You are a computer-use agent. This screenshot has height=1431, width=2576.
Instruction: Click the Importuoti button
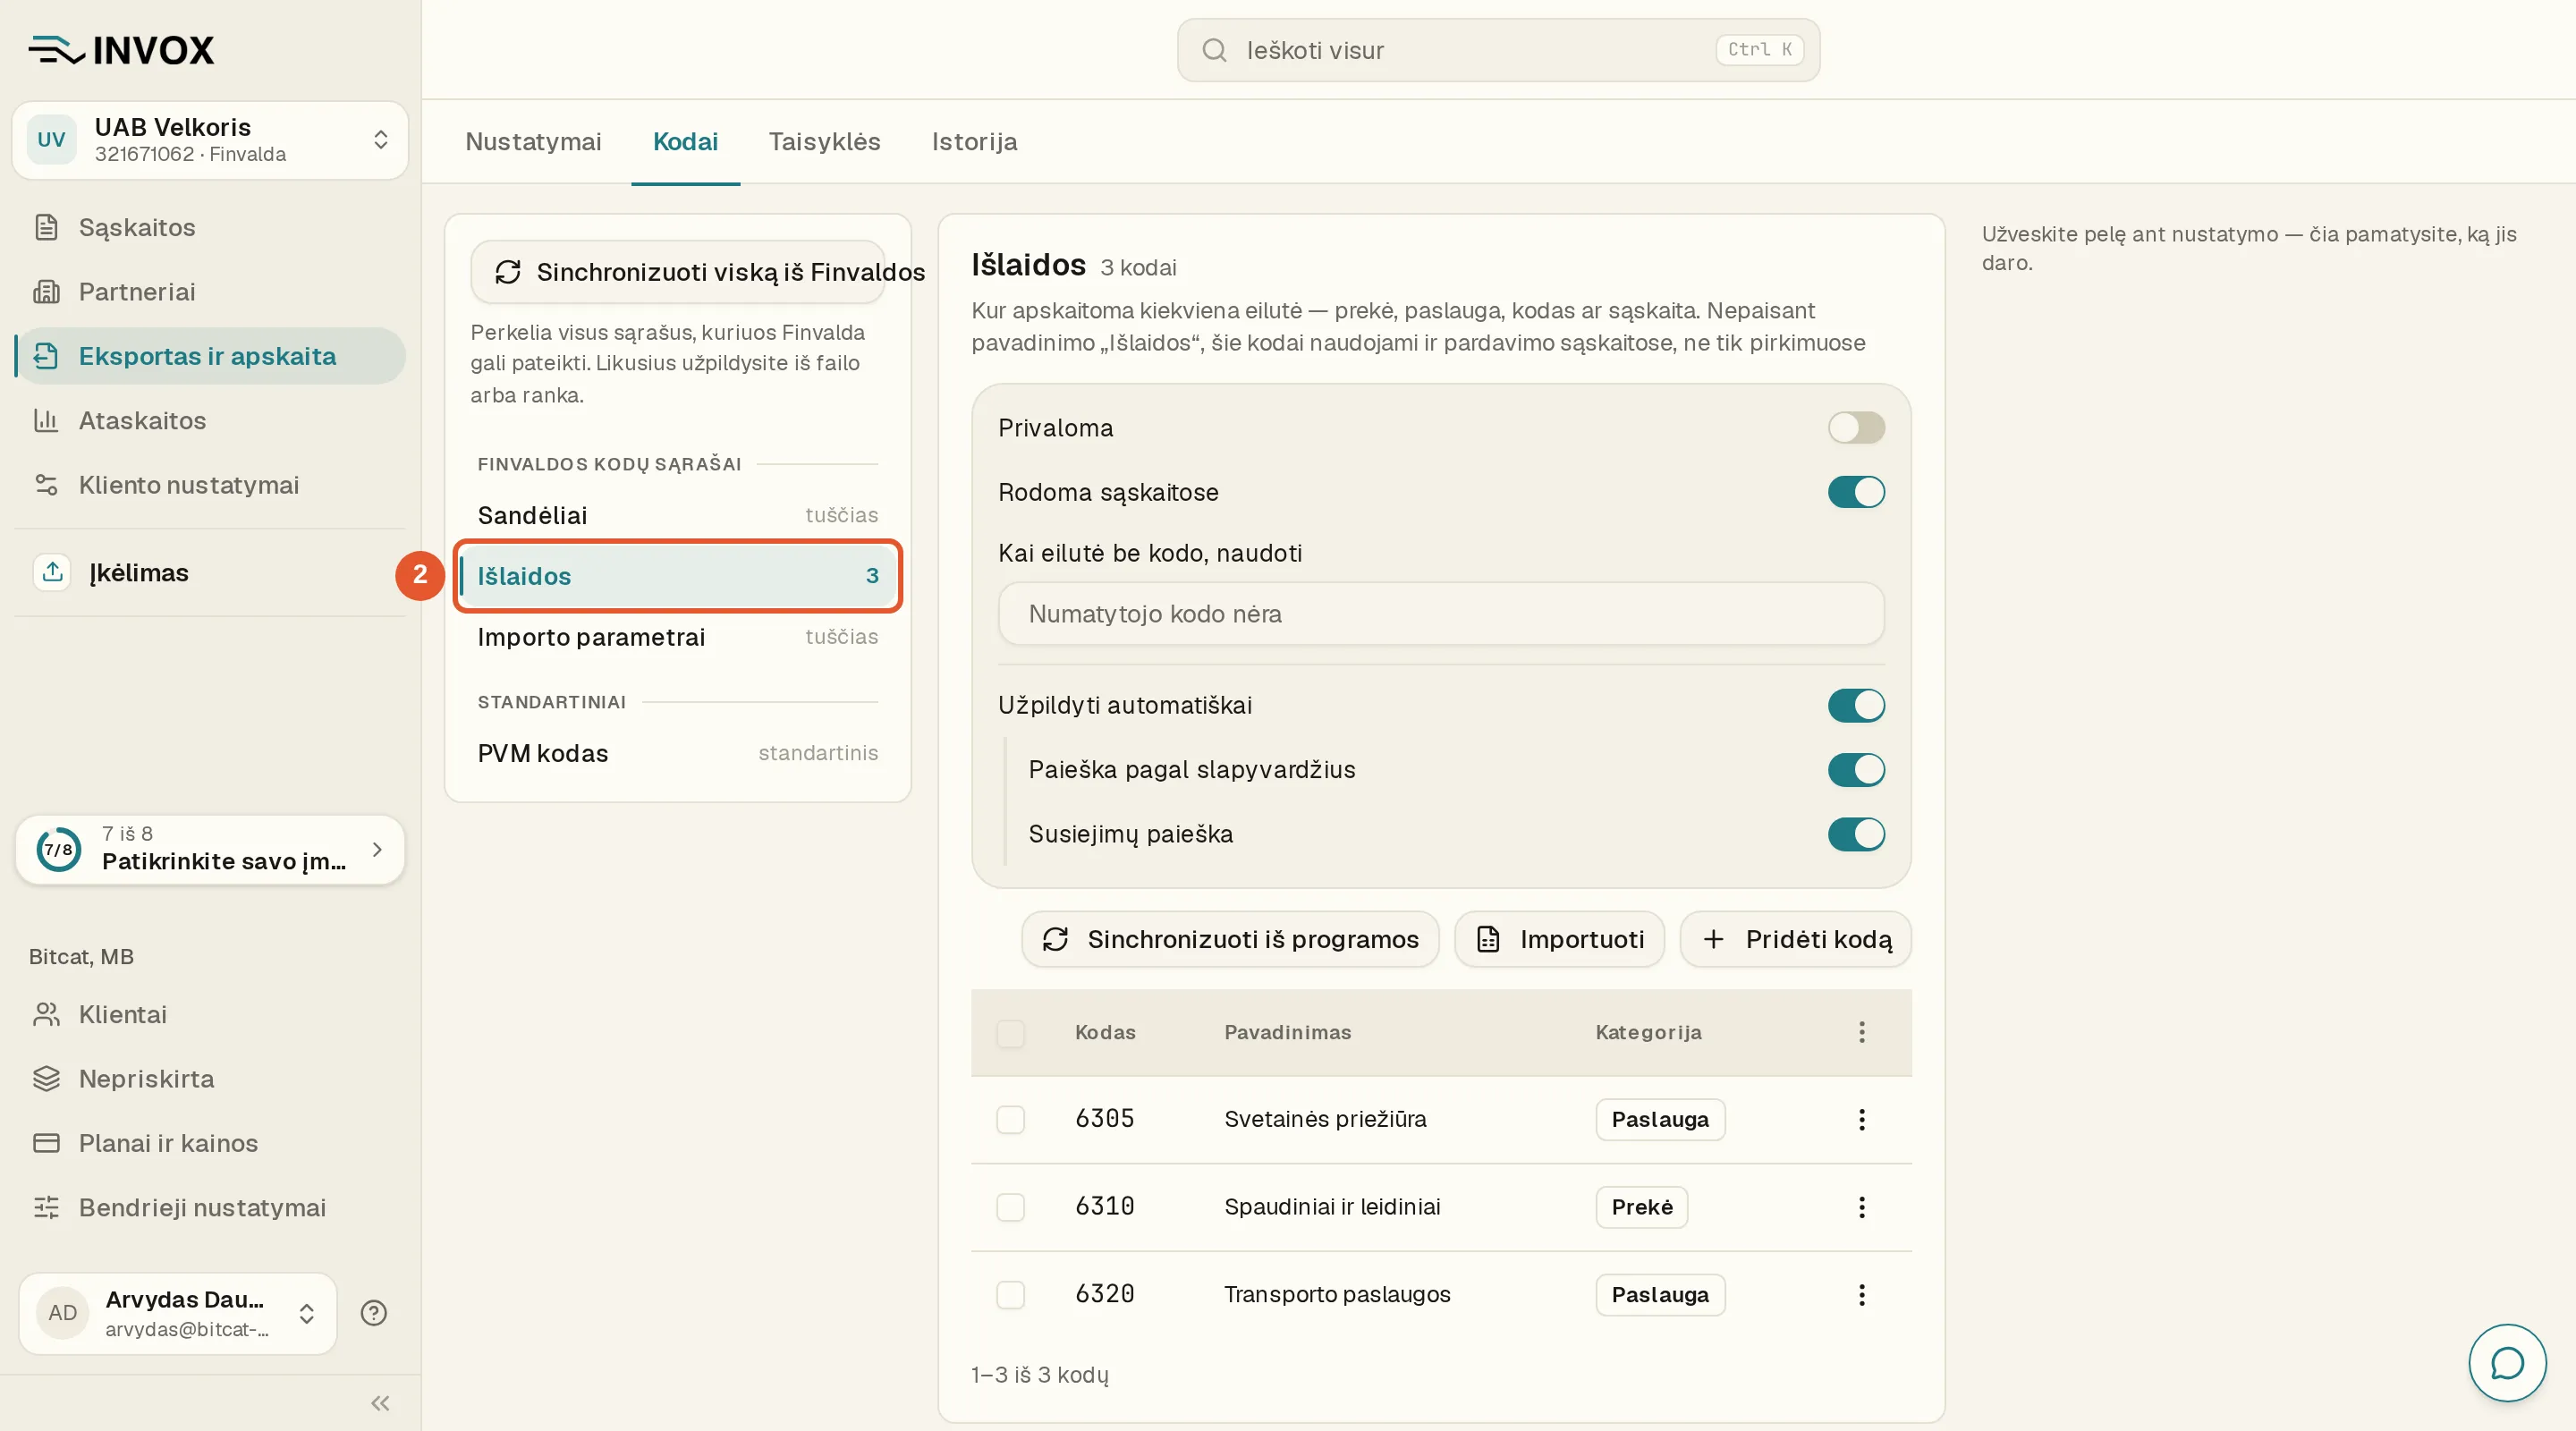coord(1559,939)
